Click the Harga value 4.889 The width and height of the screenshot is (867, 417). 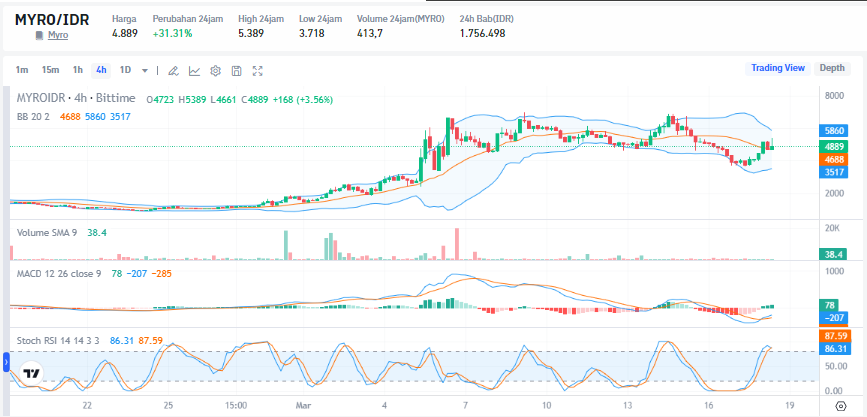pos(124,33)
